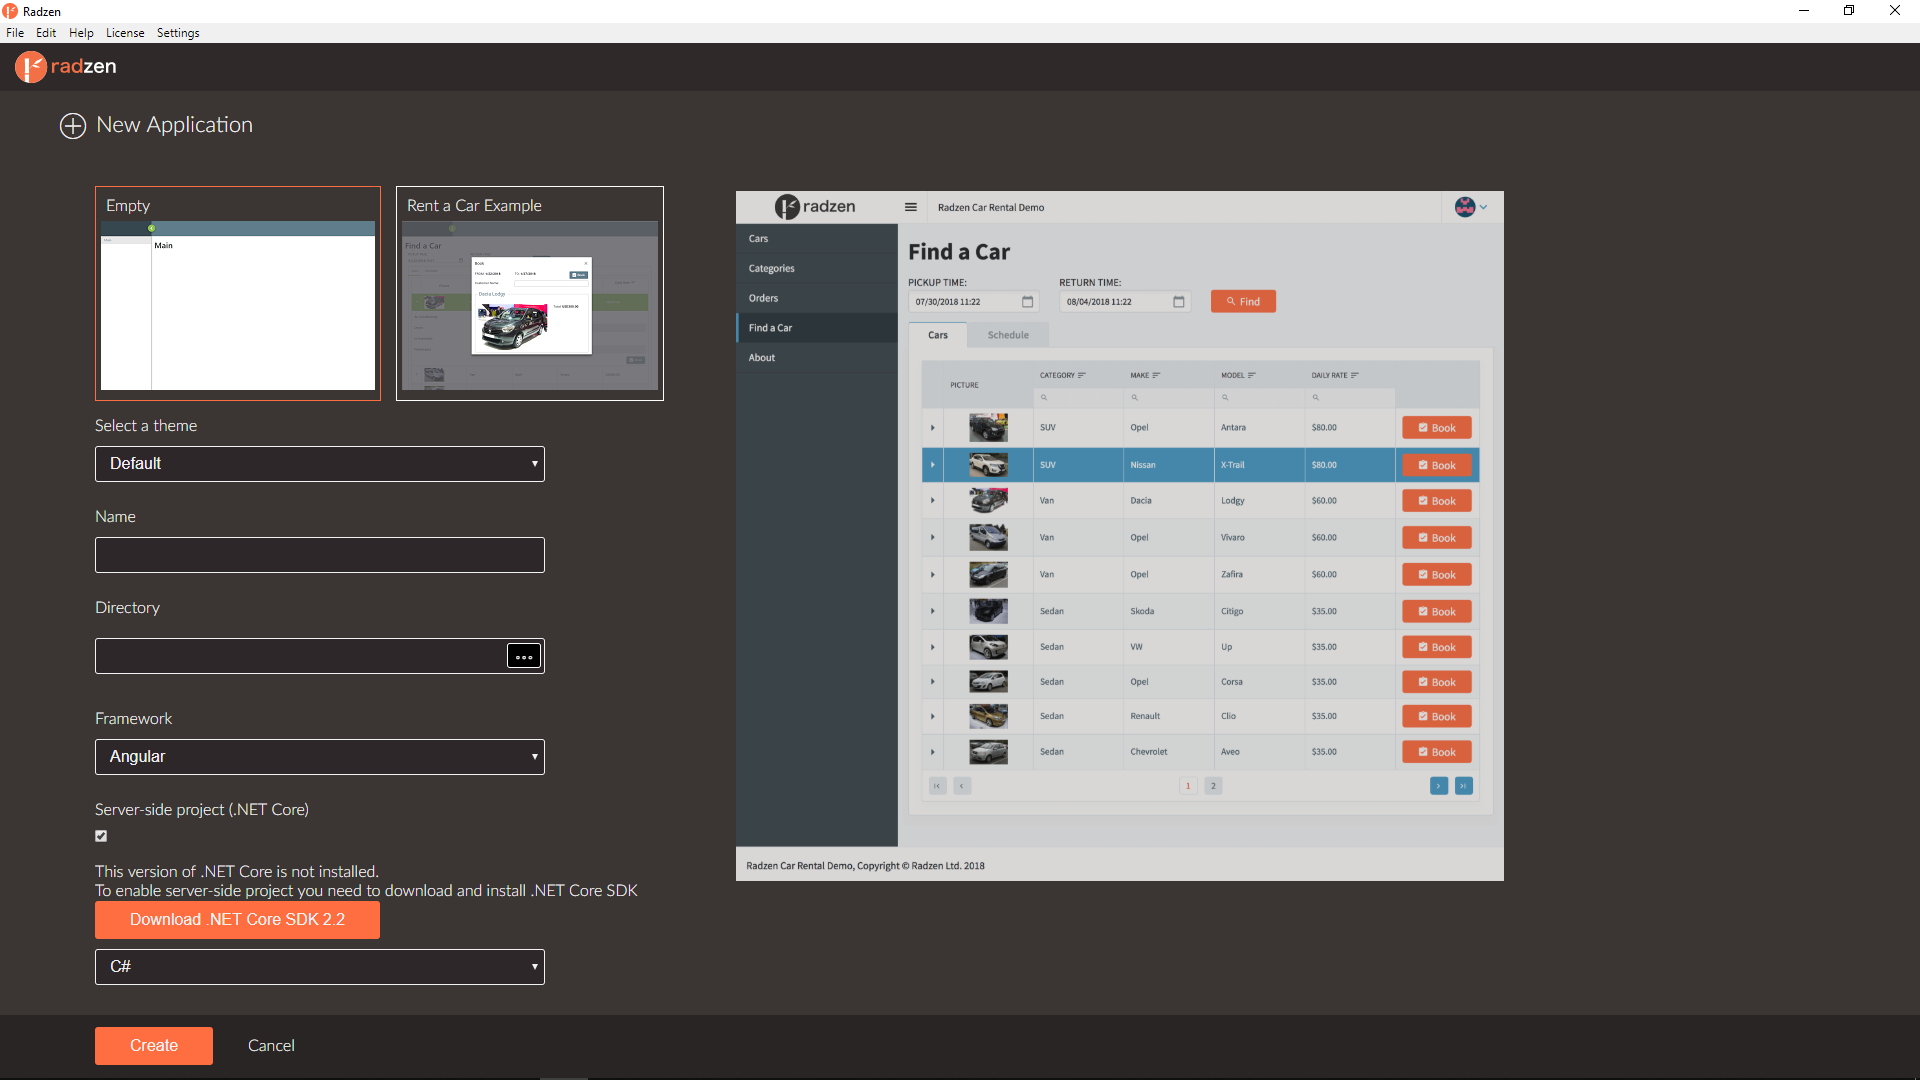Click Cars in the preview sidebar
Image resolution: width=1920 pixels, height=1080 pixels.
click(x=817, y=239)
